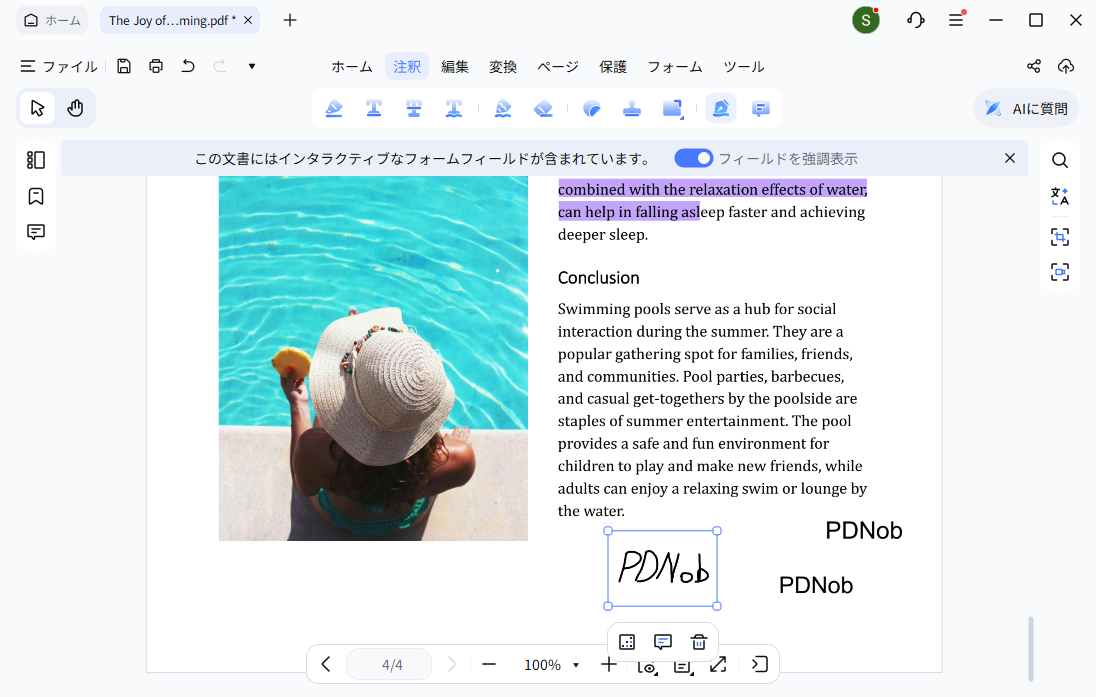Click the upper PDNob text signature
The height and width of the screenshot is (697, 1096).
864,531
